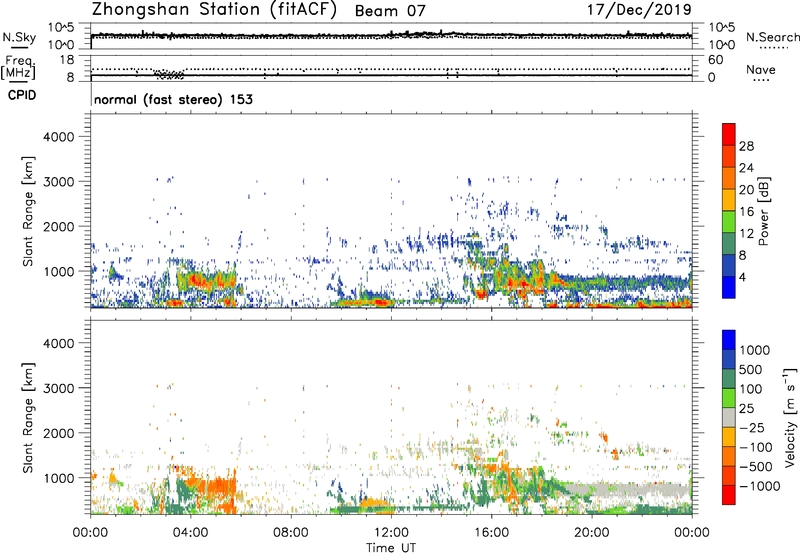Viewport: 800px width, 554px height.
Task: Select the '16:00' time tick label
Action: pyautogui.click(x=491, y=533)
